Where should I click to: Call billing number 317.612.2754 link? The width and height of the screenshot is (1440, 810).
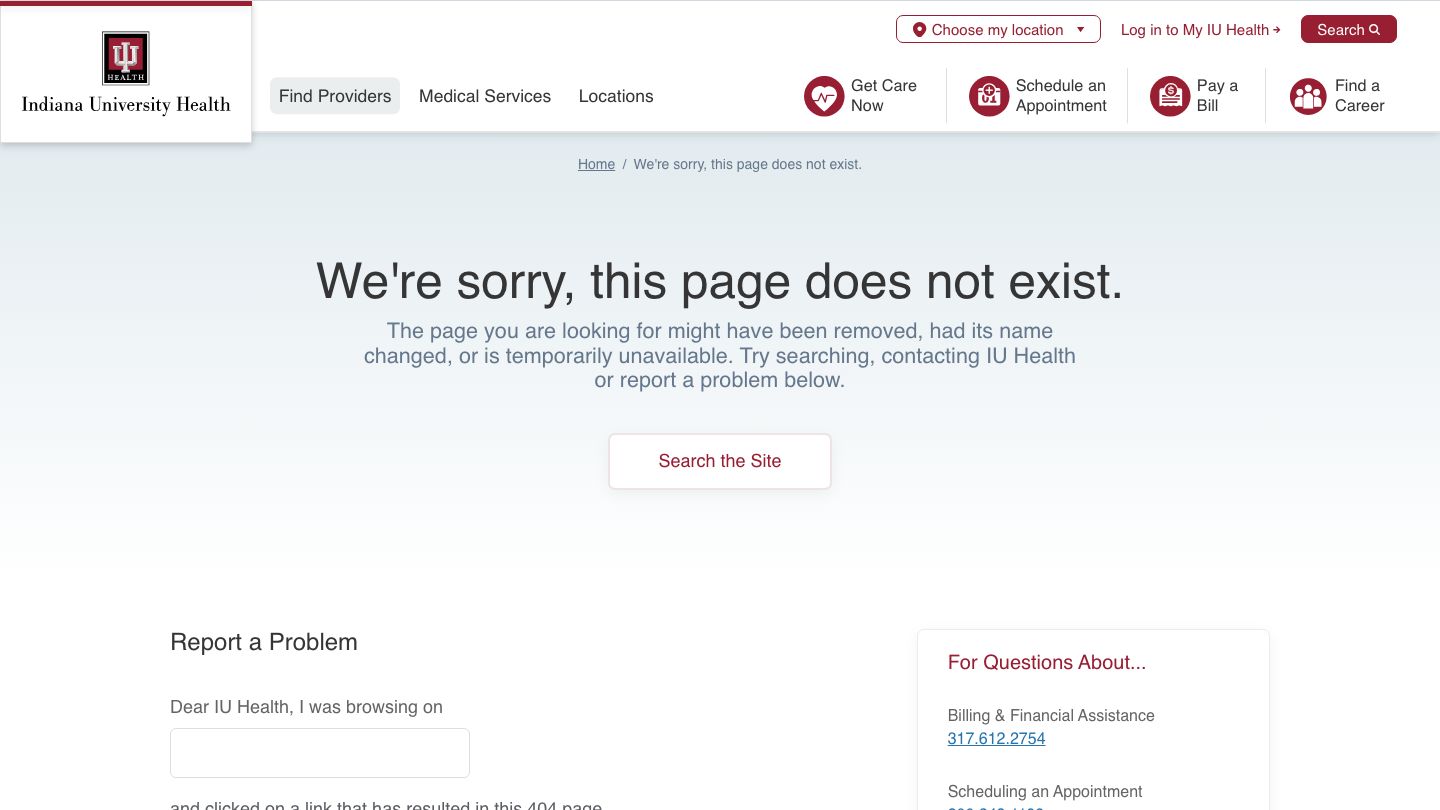click(996, 739)
